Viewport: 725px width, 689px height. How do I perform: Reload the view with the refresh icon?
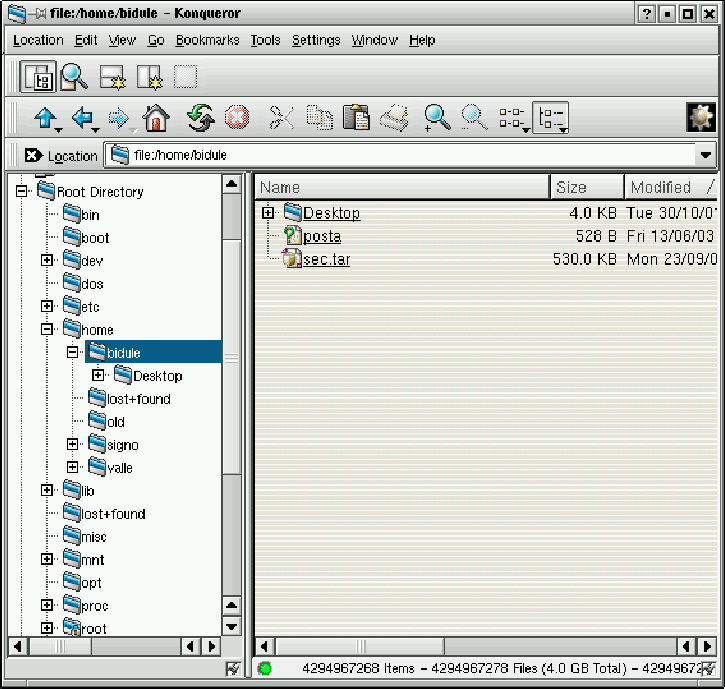pos(200,118)
